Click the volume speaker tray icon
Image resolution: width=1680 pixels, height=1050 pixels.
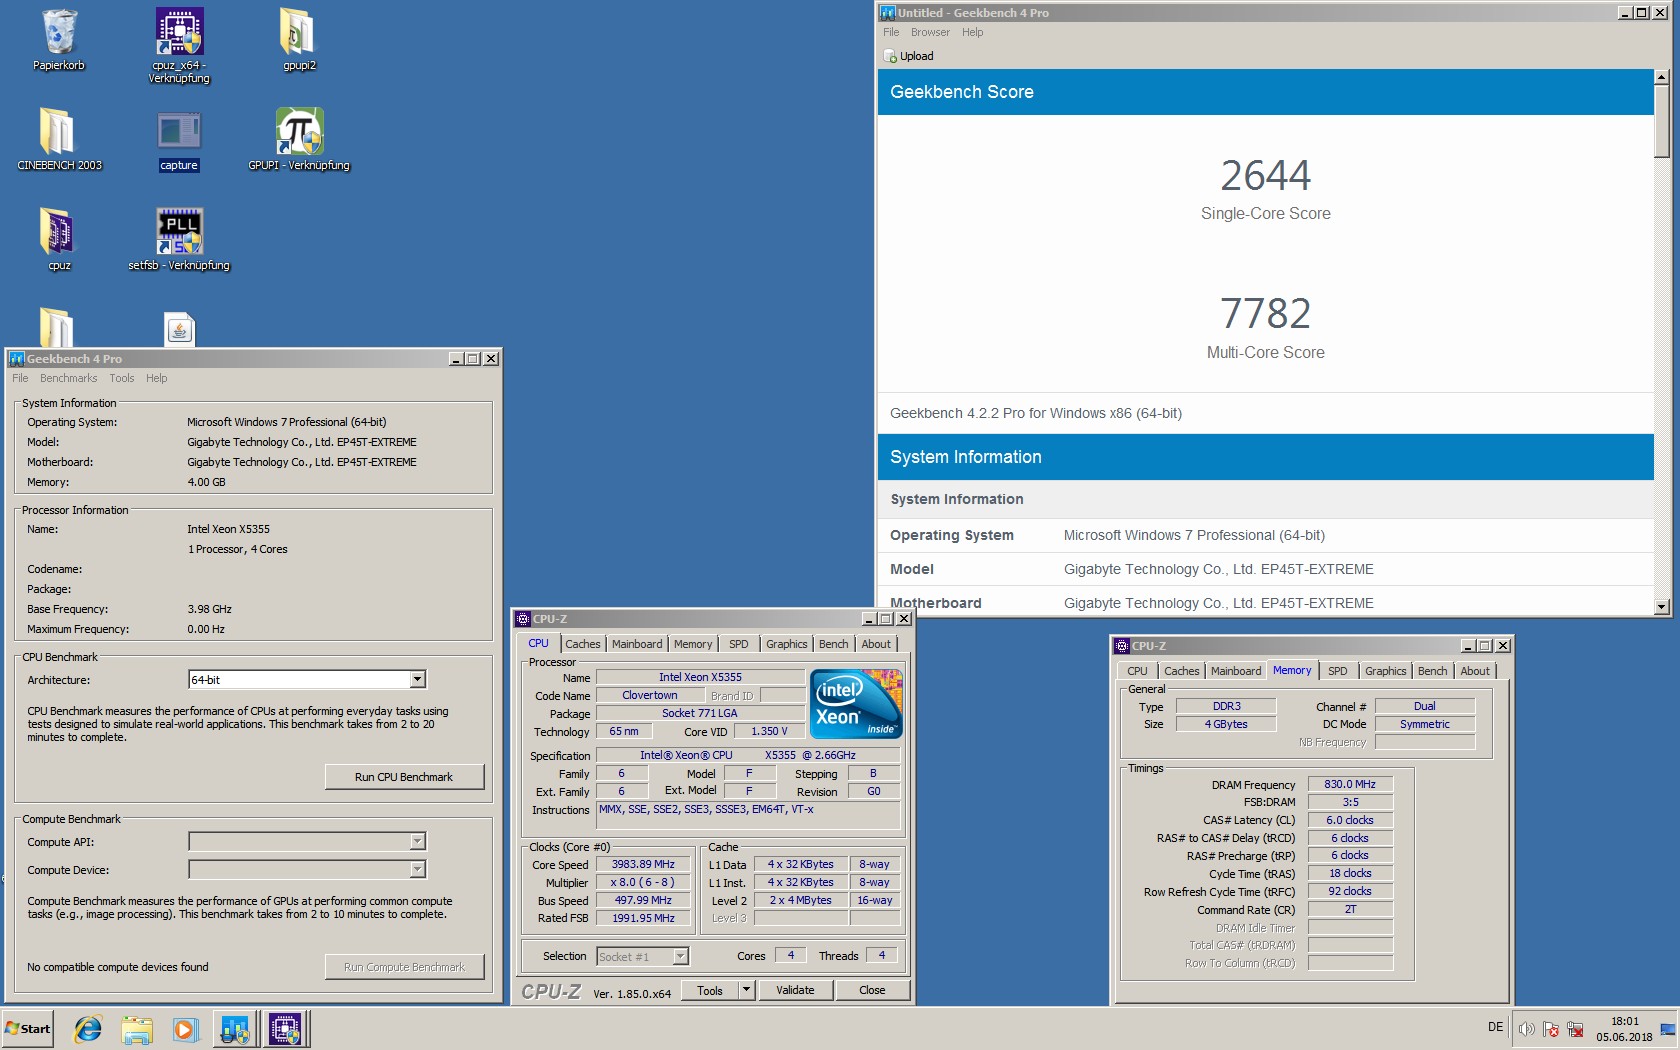pyautogui.click(x=1526, y=1029)
